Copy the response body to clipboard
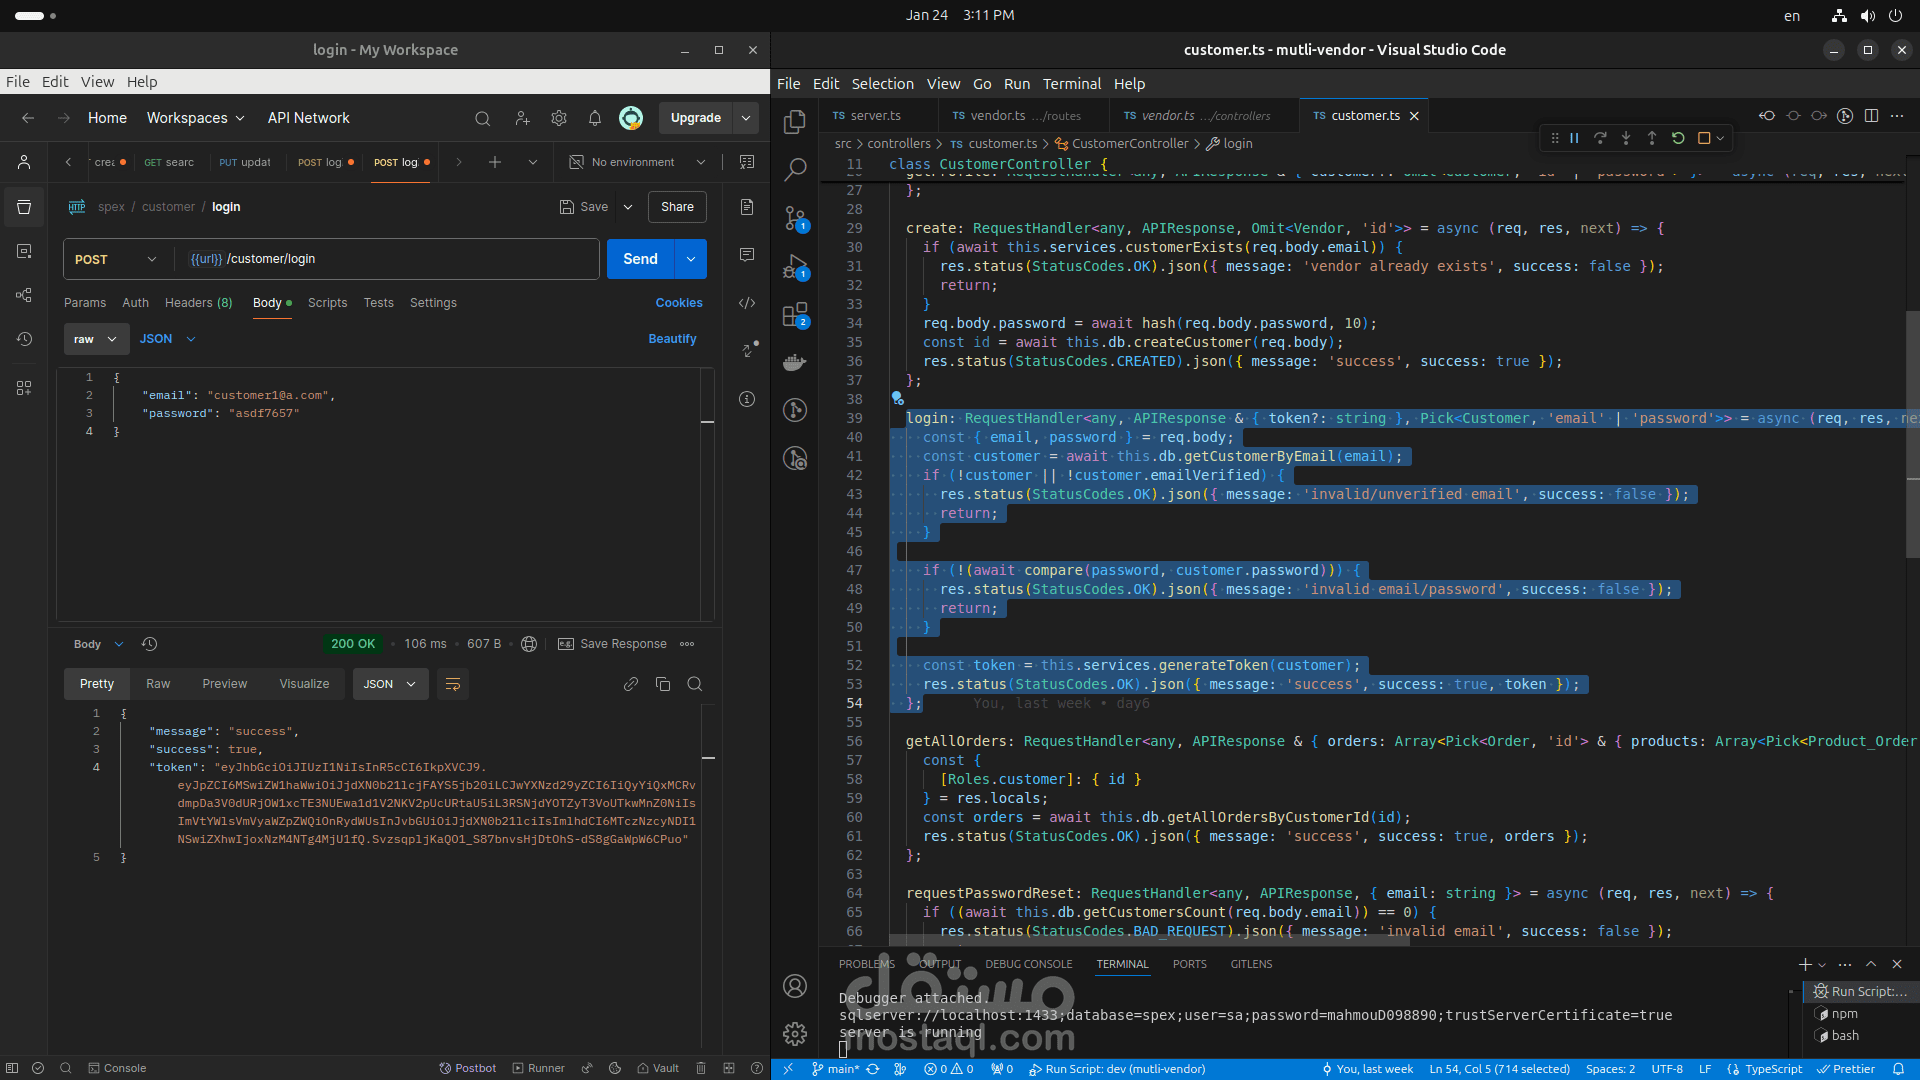The height and width of the screenshot is (1080, 1920). pyautogui.click(x=662, y=684)
